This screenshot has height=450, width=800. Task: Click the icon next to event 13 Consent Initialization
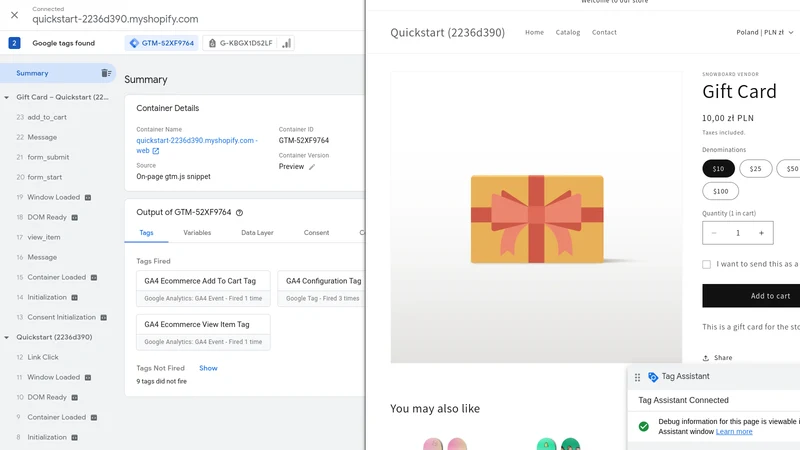coord(104,317)
